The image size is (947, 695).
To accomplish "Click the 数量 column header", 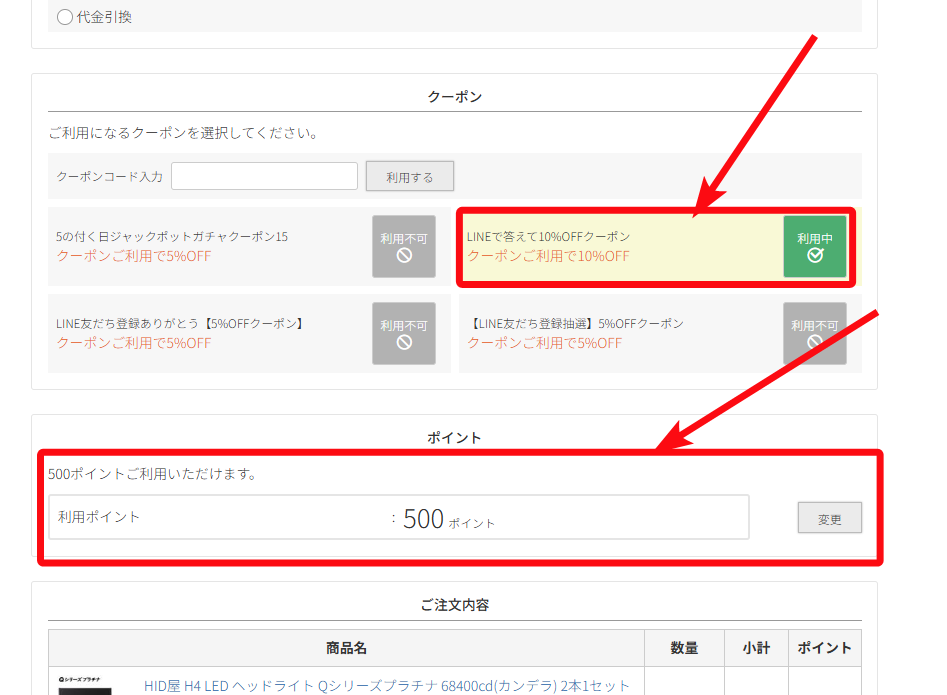I will tap(684, 648).
